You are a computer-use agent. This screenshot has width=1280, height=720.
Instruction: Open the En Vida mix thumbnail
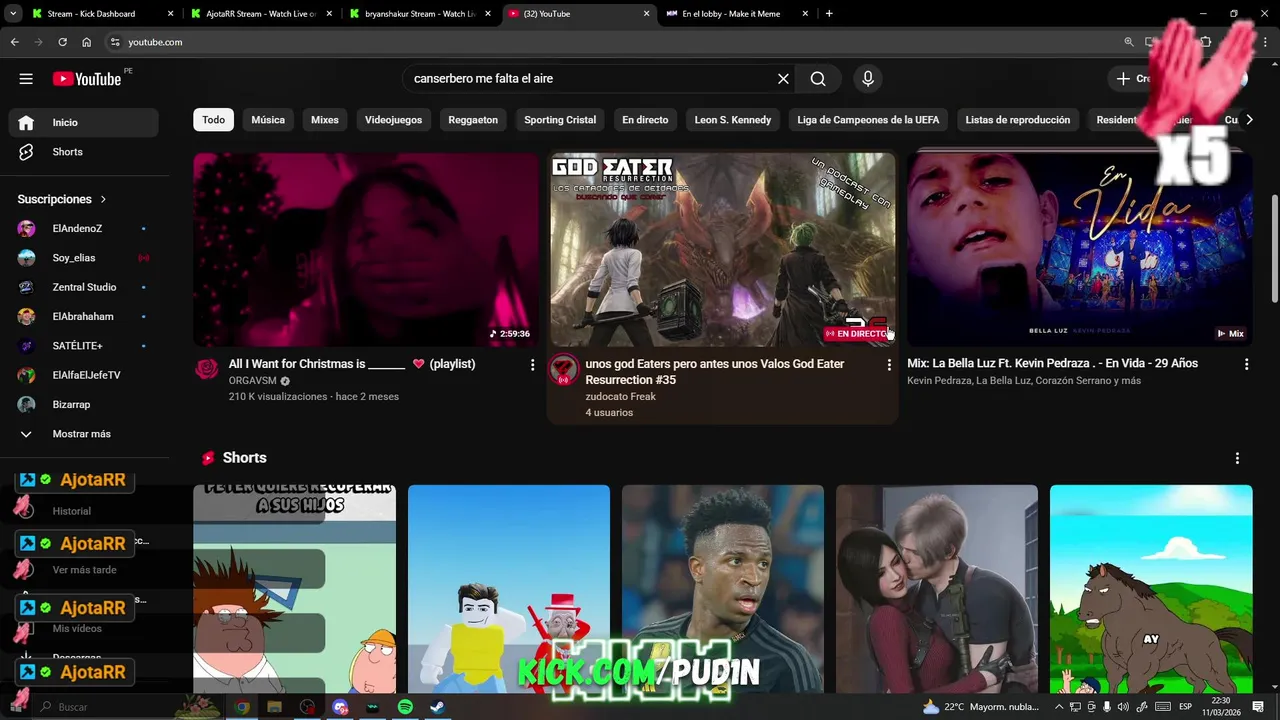(1080, 249)
